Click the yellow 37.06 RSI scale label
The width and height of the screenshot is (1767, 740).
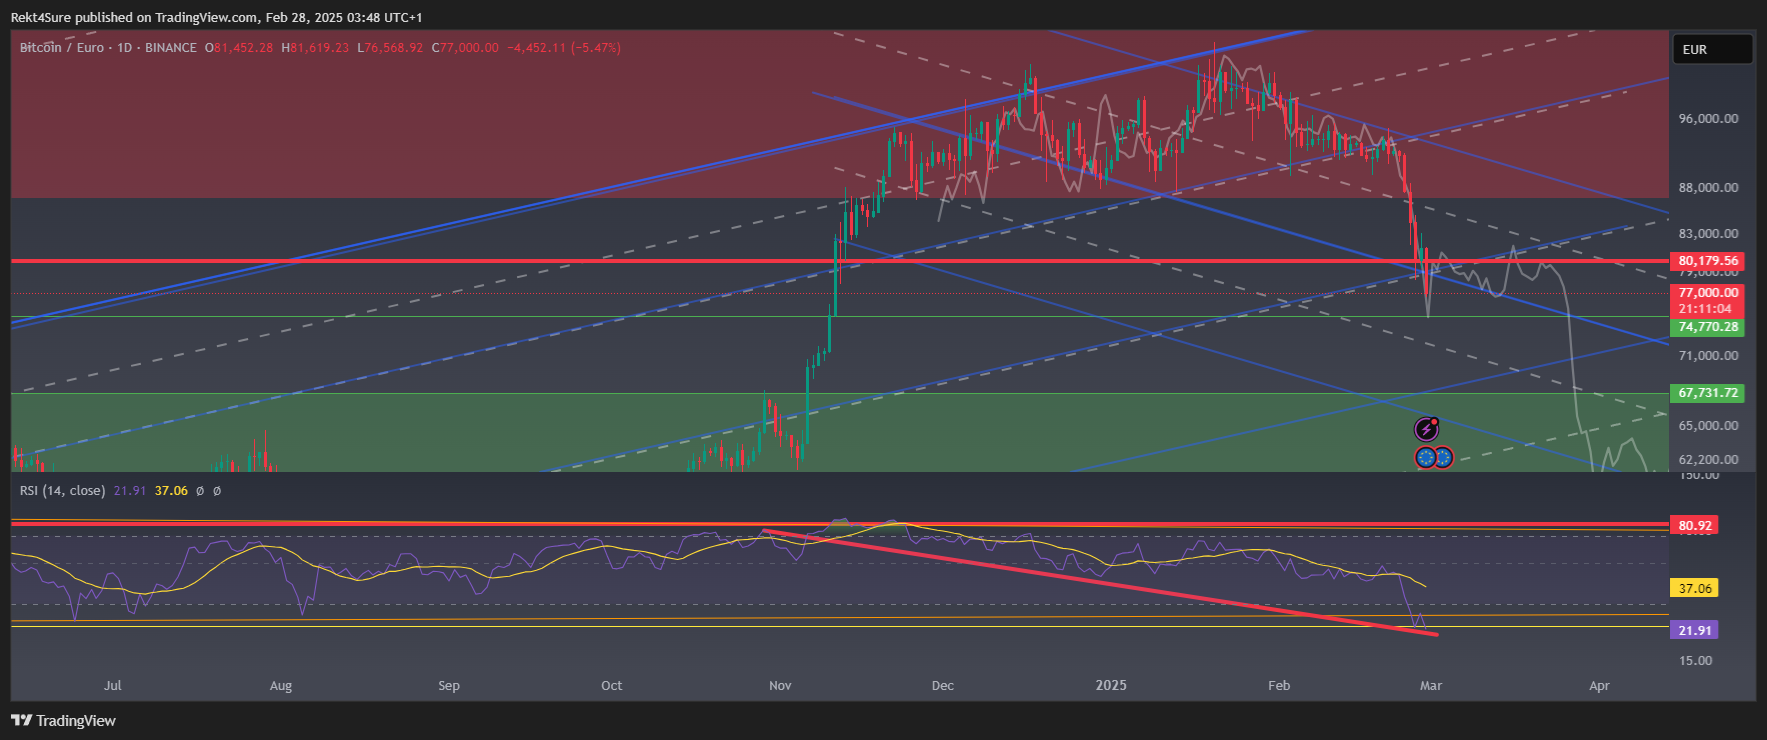tap(1695, 588)
